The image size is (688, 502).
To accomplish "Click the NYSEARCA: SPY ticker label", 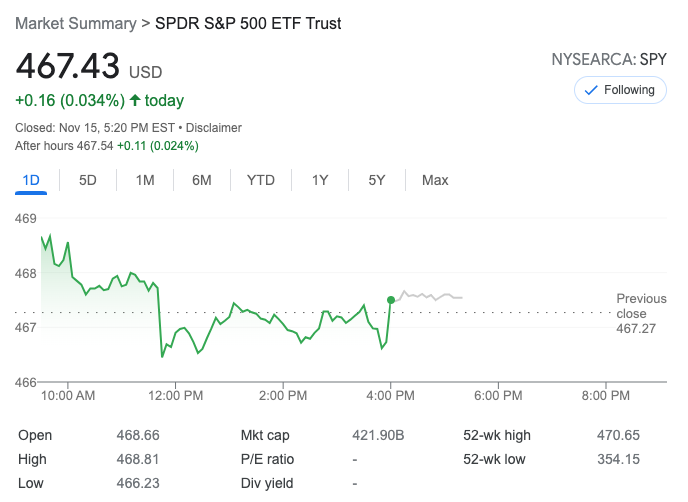I will pos(608,59).
